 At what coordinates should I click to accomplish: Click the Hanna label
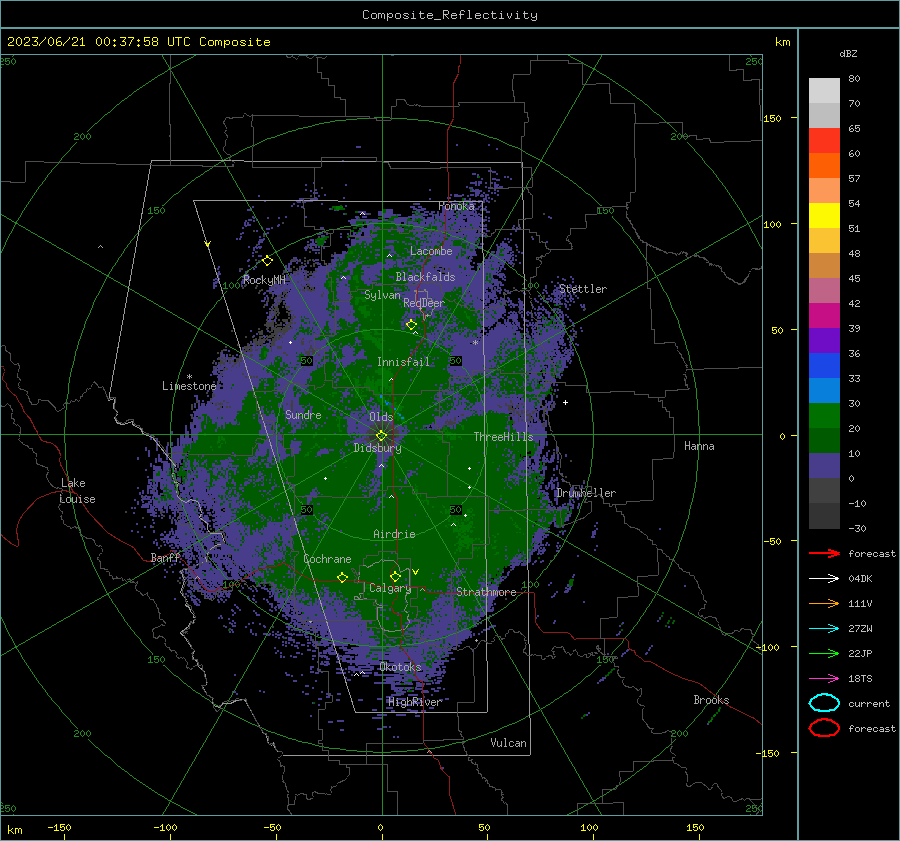699,446
